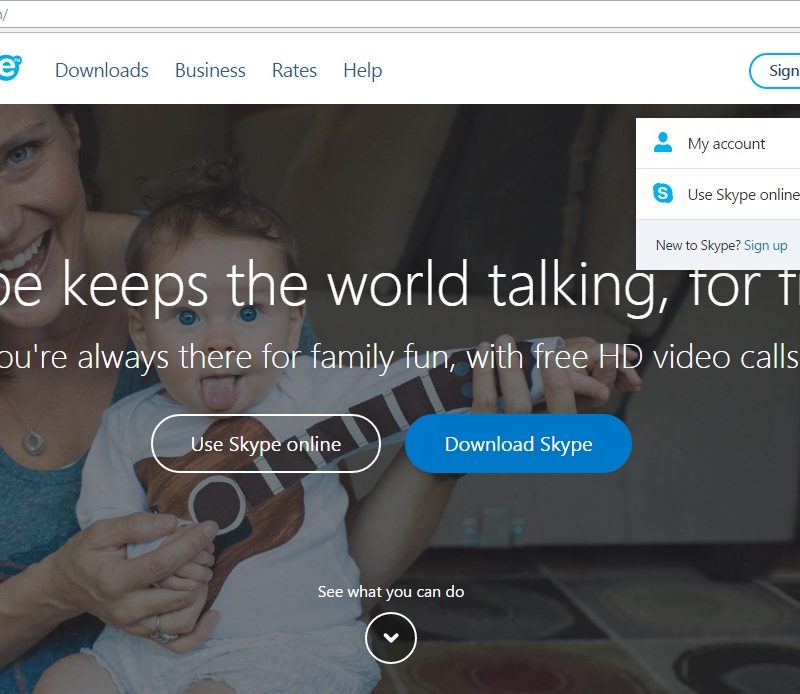This screenshot has width=800, height=694.
Task: Focus the browser address bar
Action: coord(400,14)
